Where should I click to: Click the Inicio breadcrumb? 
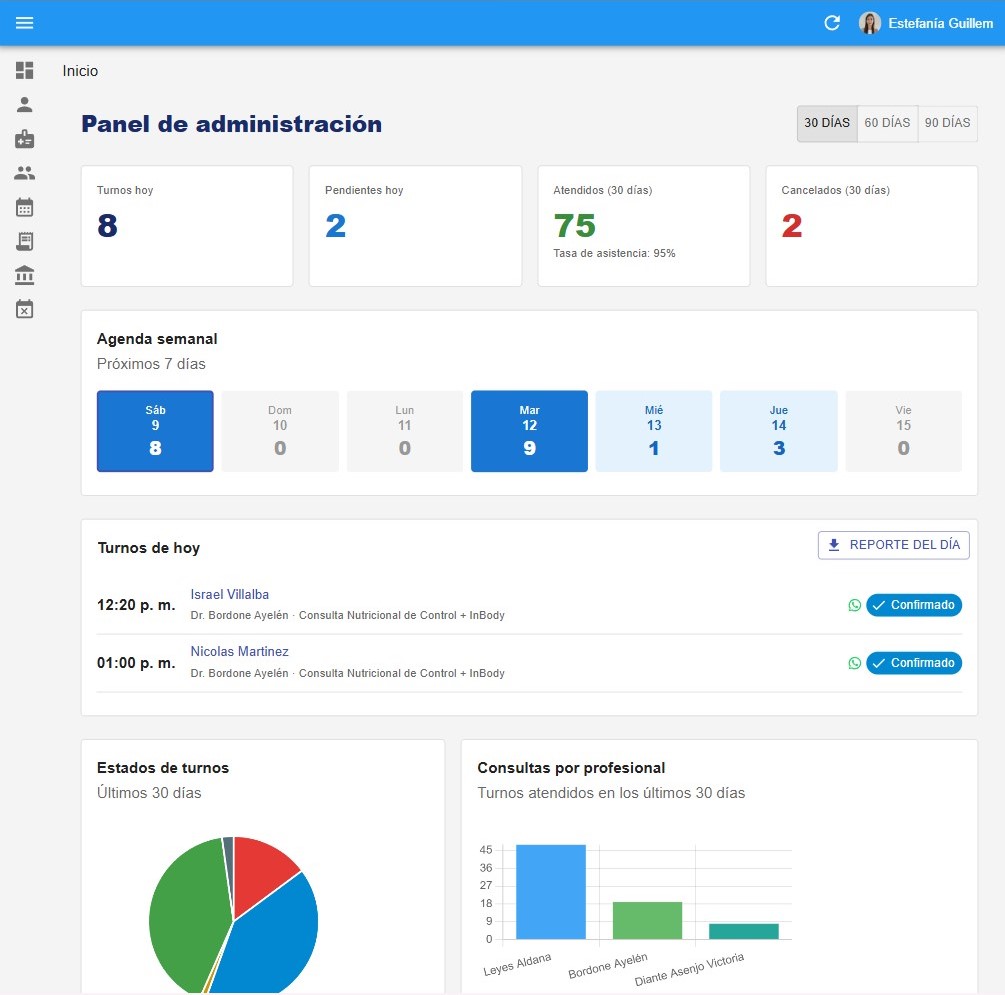80,71
